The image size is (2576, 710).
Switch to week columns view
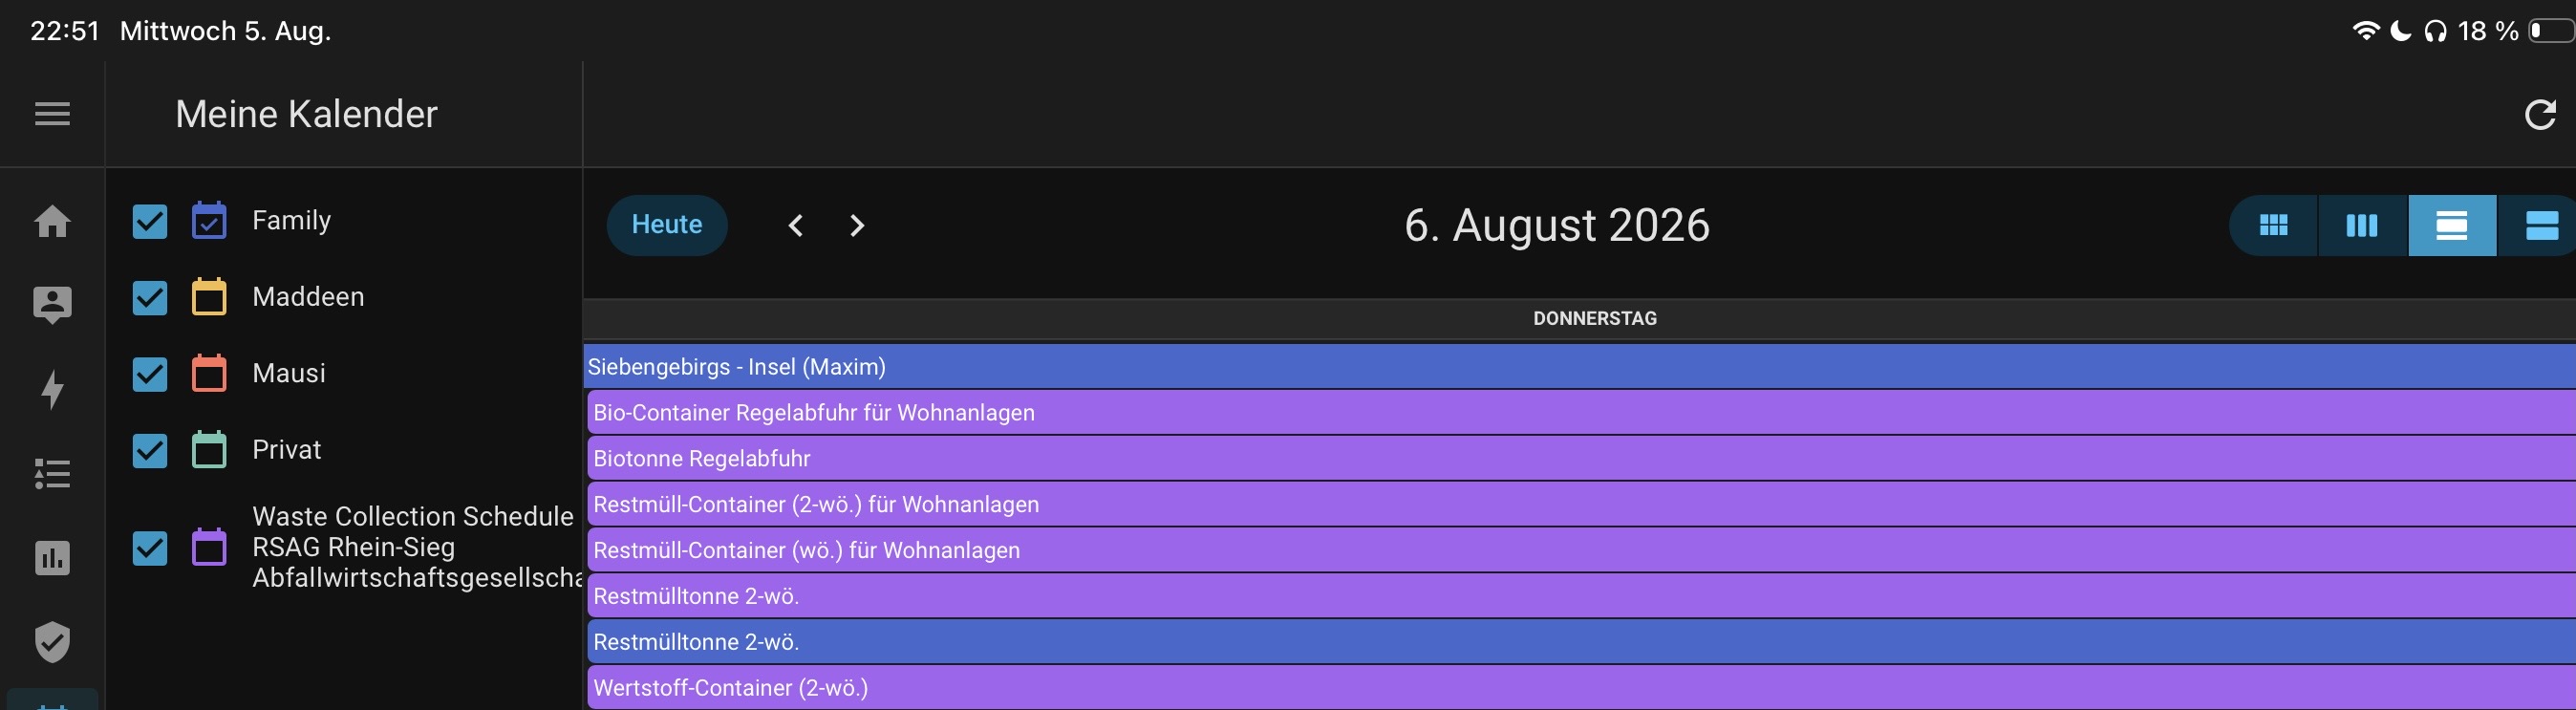(x=2361, y=226)
